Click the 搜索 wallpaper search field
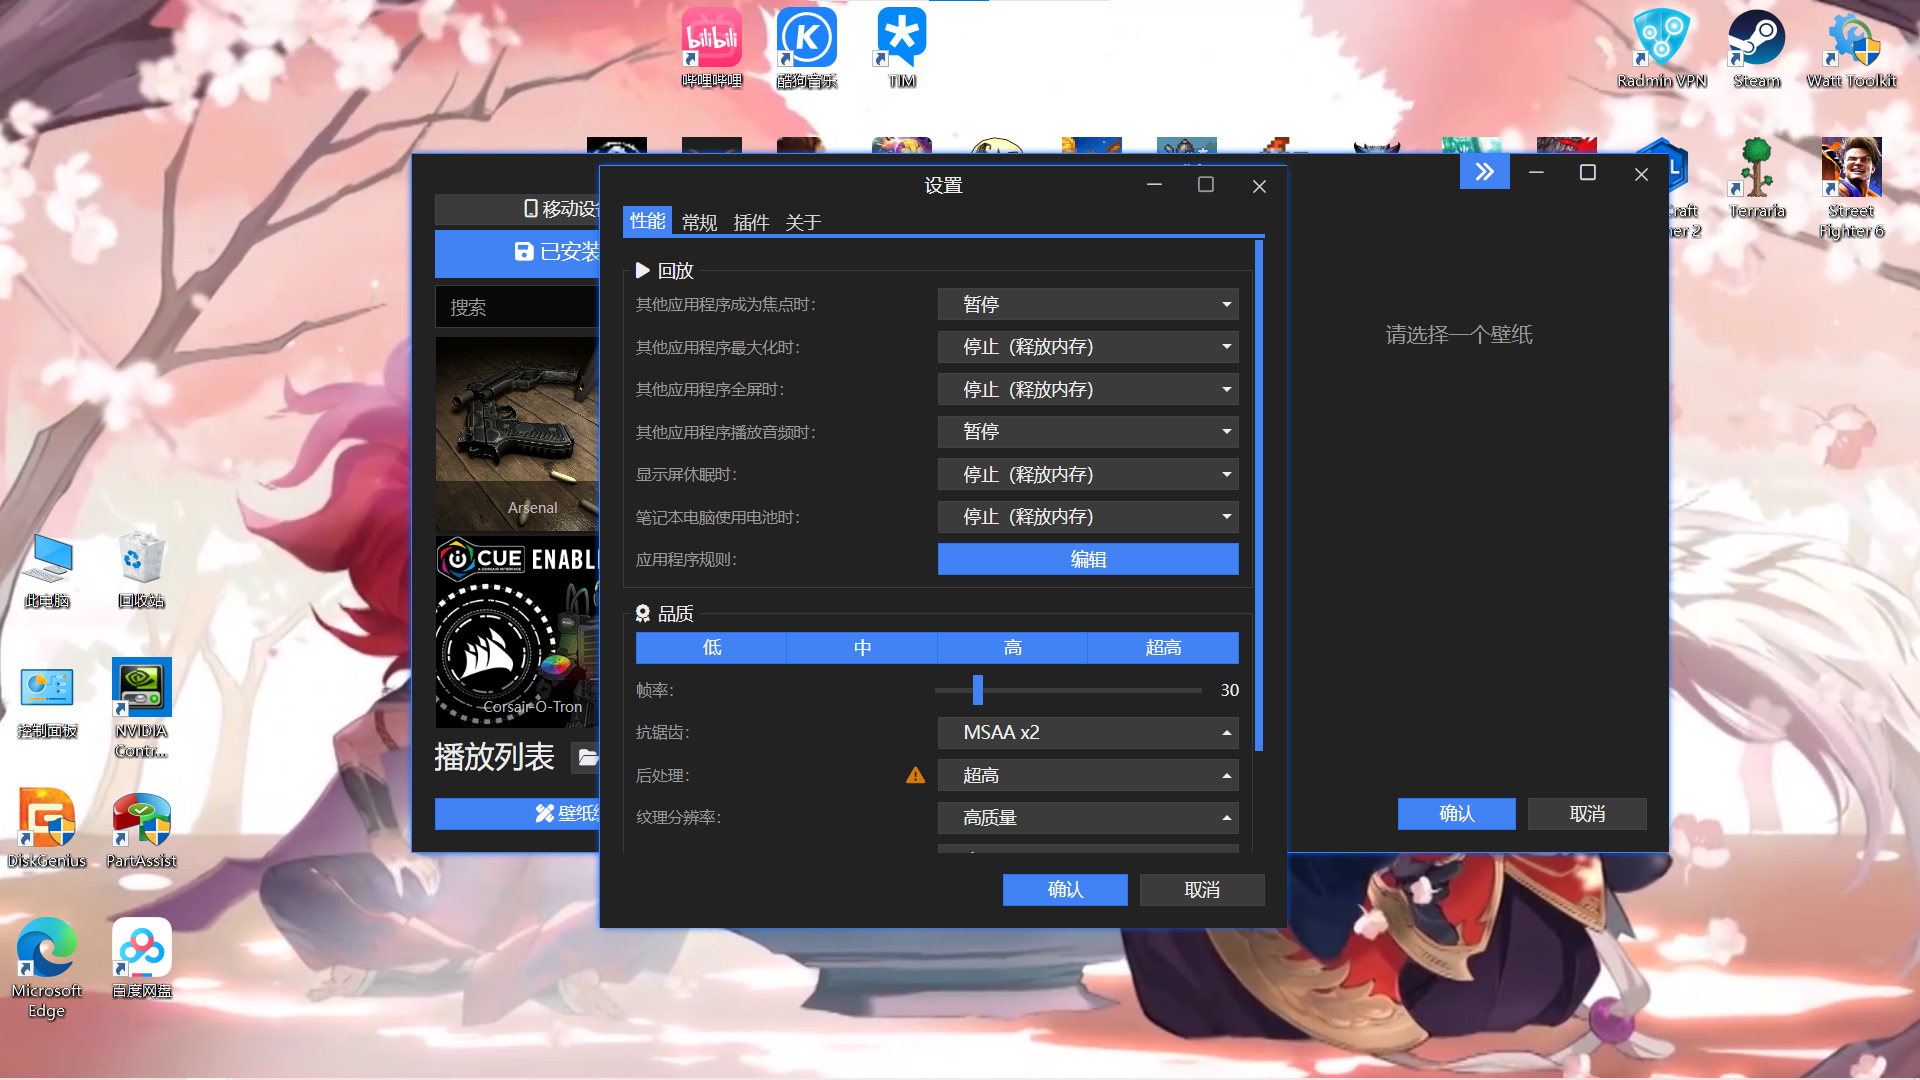Image resolution: width=1920 pixels, height=1080 pixels. [x=517, y=307]
